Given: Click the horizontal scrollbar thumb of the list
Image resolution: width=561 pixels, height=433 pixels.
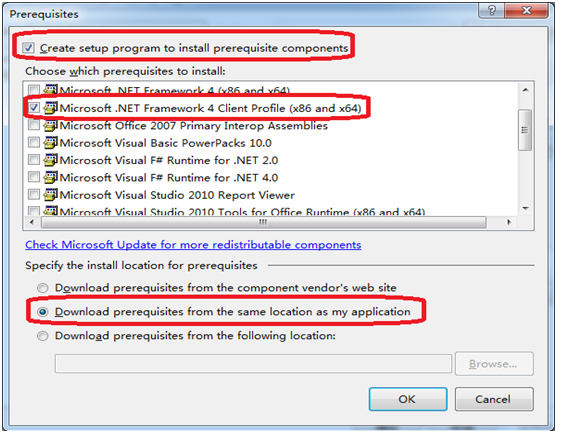Looking at the screenshot, I should tap(264, 222).
